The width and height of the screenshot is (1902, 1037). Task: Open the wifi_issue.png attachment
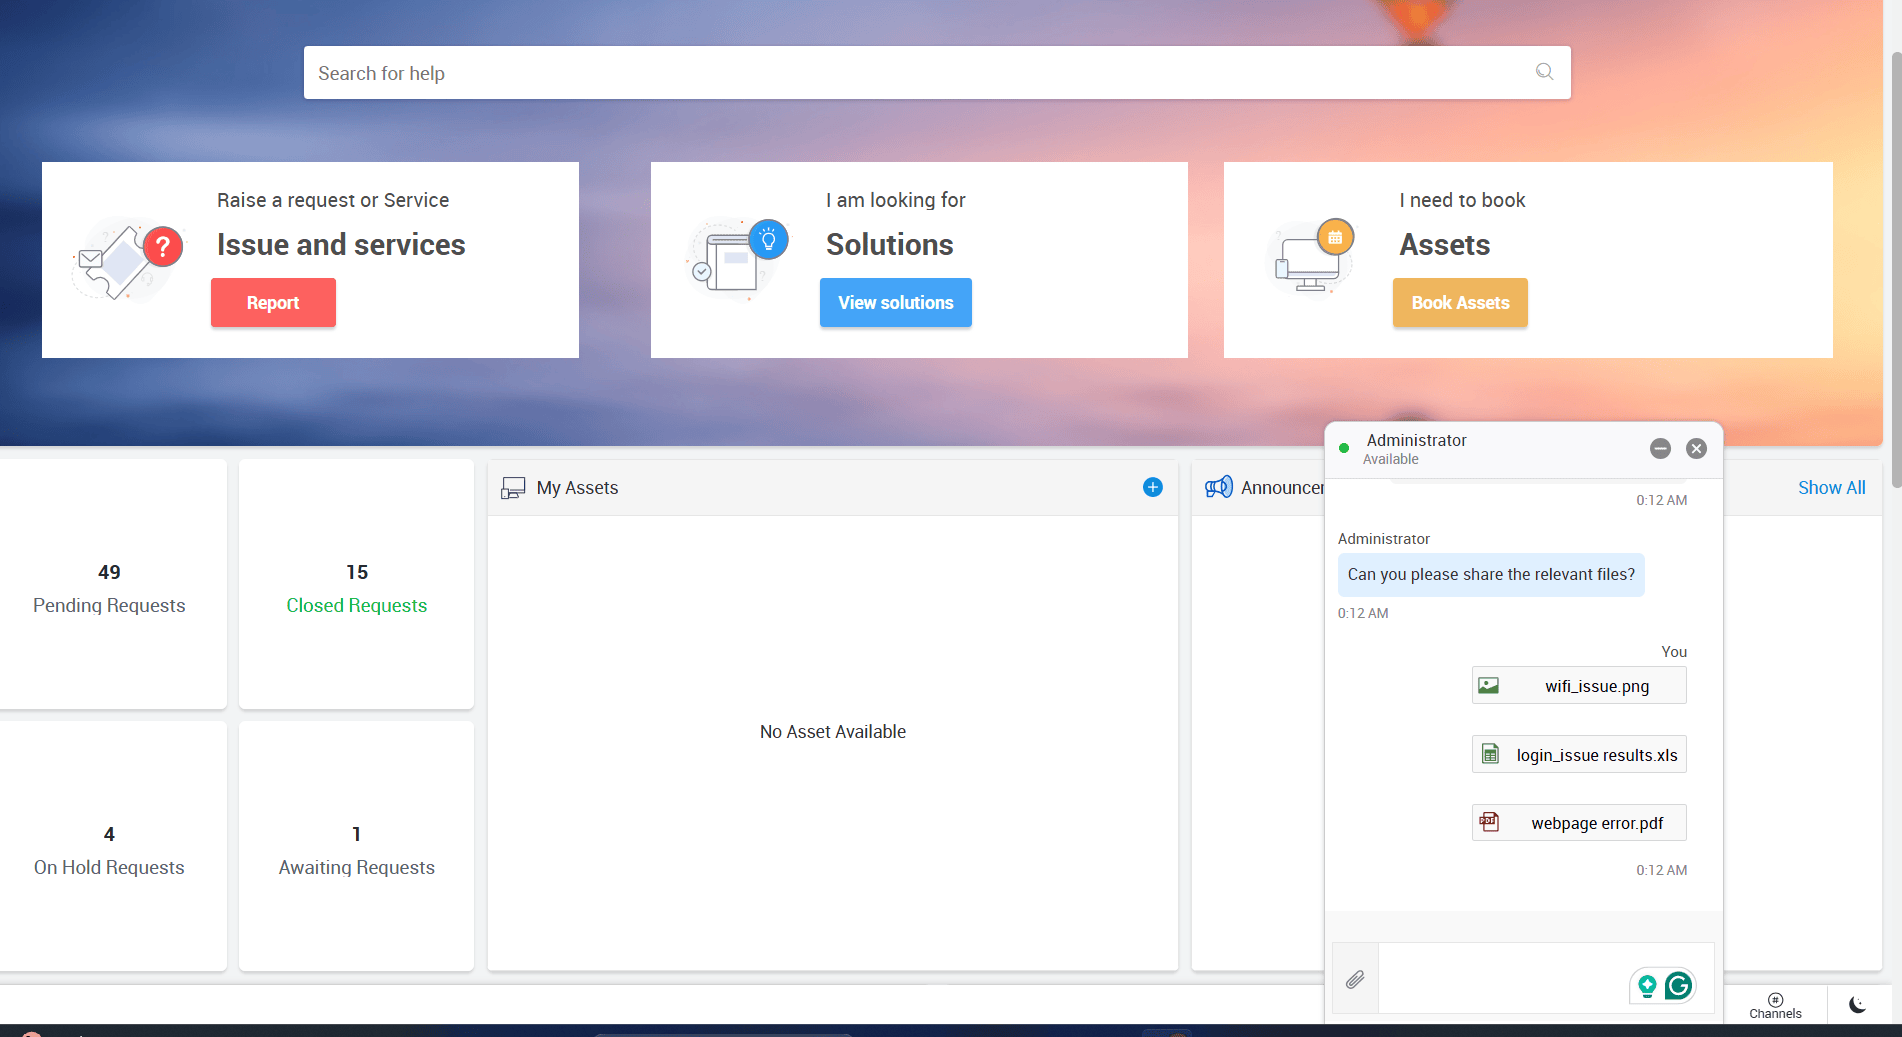click(x=1578, y=685)
